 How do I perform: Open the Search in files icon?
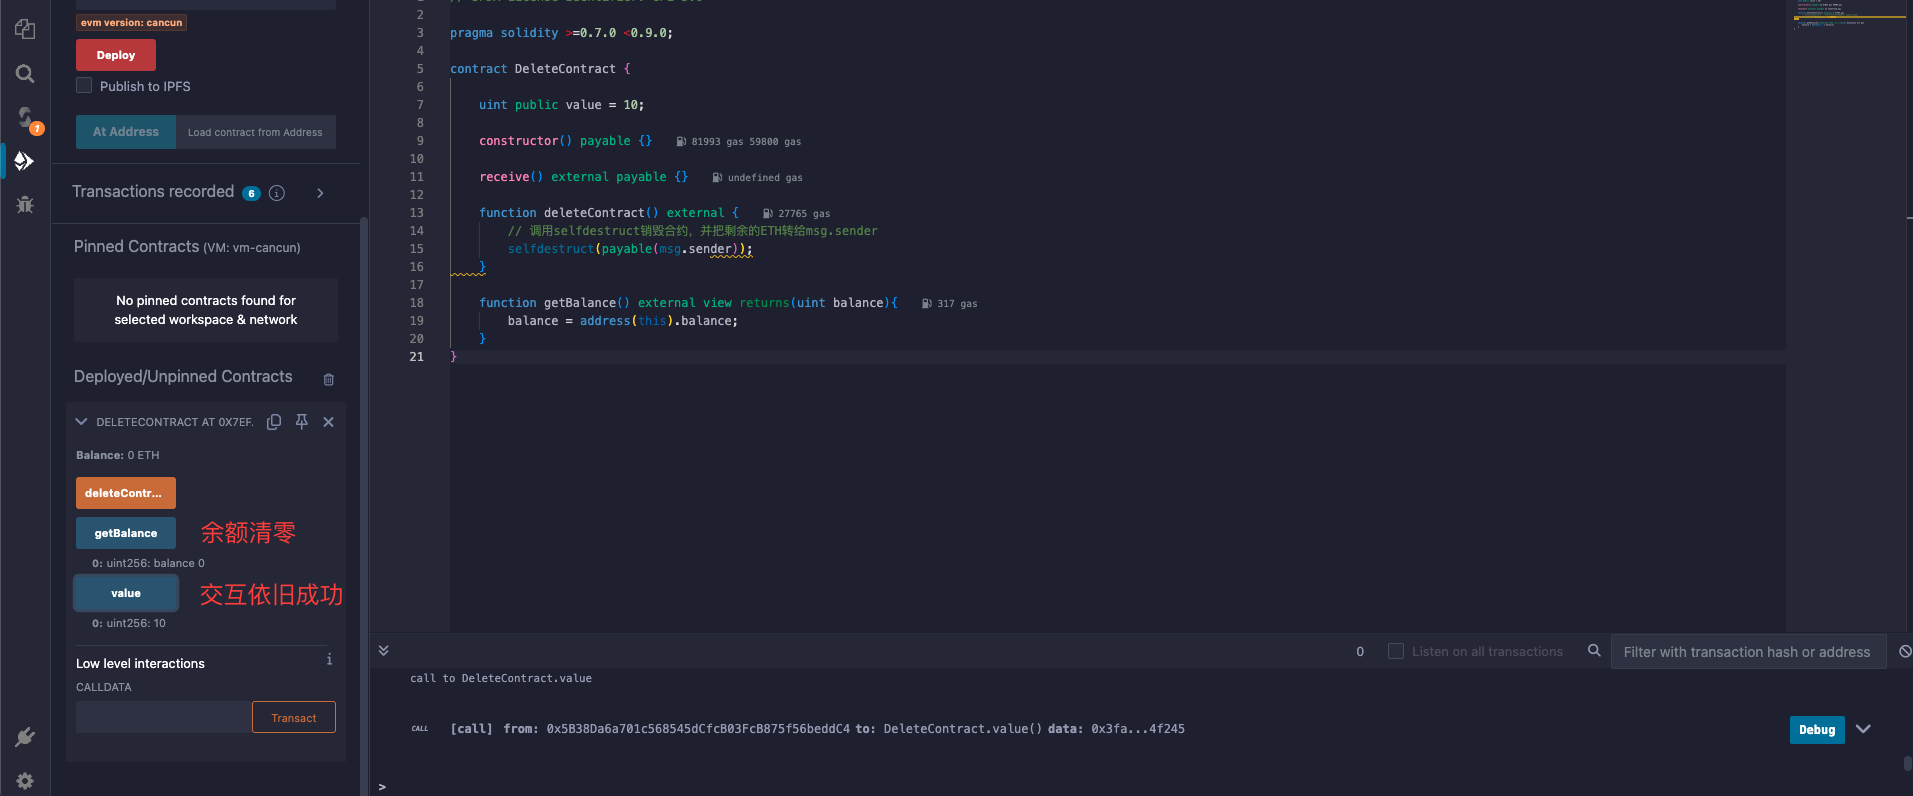[x=25, y=74]
